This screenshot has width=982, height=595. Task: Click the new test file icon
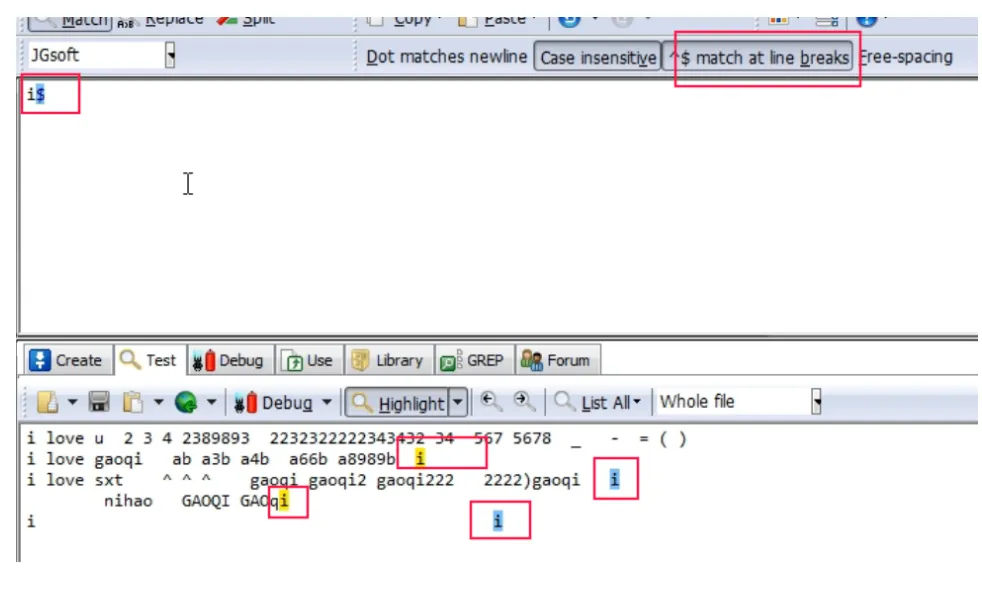pyautogui.click(x=48, y=402)
